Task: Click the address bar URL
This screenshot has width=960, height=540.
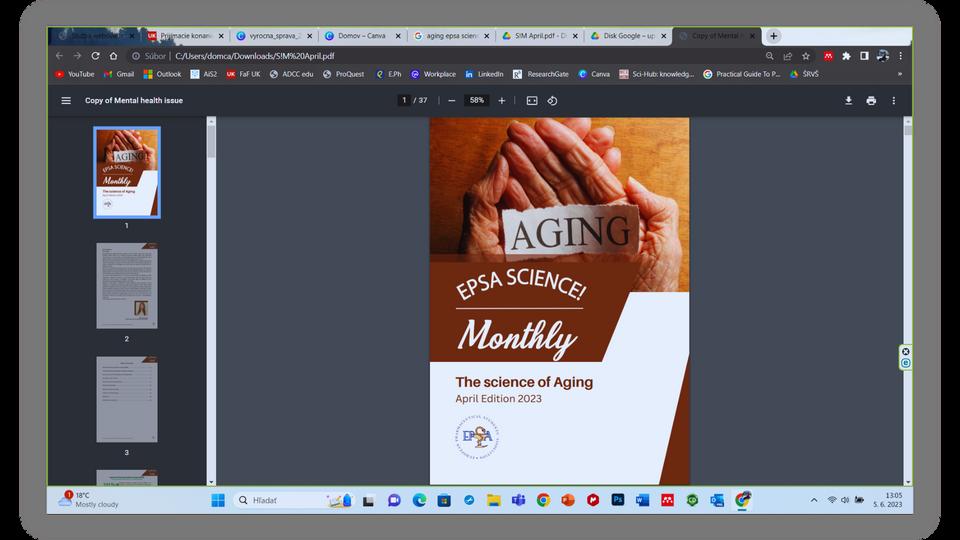Action: 255,56
